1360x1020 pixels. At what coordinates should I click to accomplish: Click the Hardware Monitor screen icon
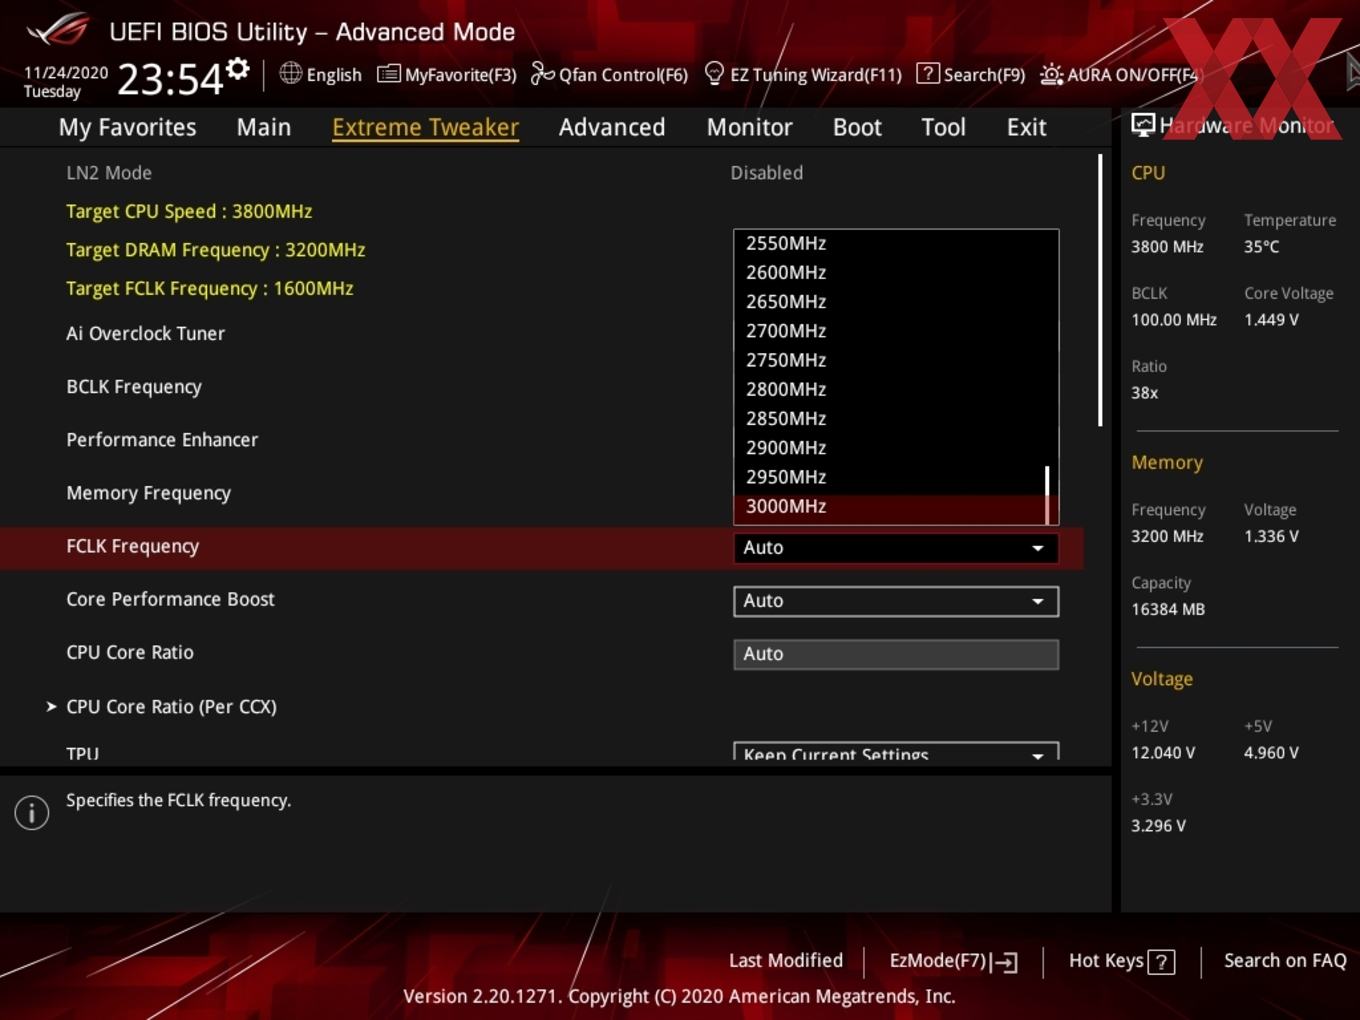(x=1143, y=125)
